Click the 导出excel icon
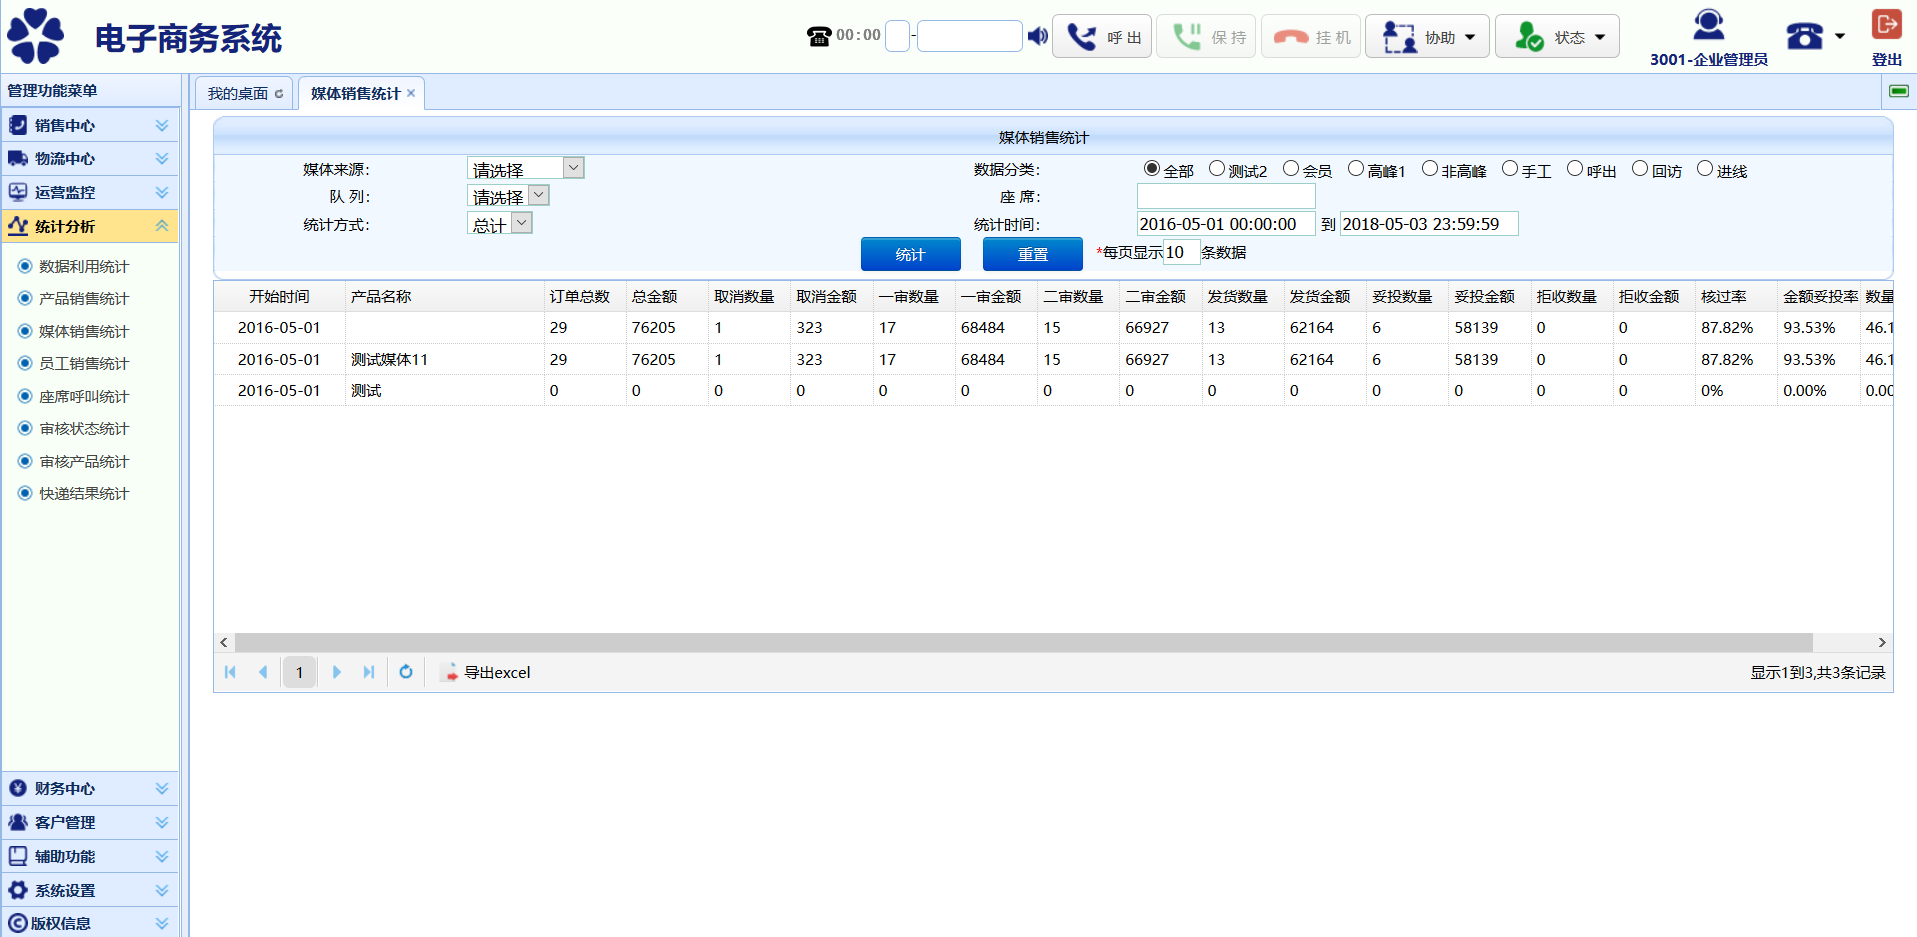 451,672
